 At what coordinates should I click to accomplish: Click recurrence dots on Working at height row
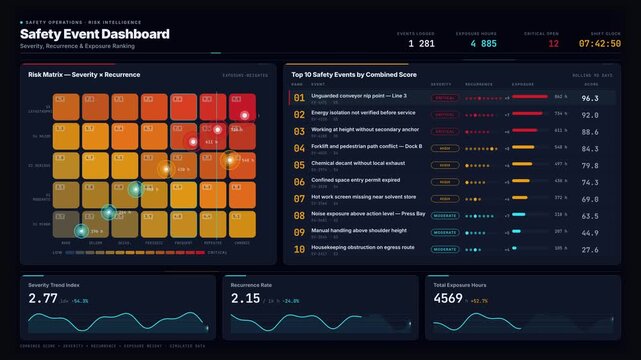(477, 132)
